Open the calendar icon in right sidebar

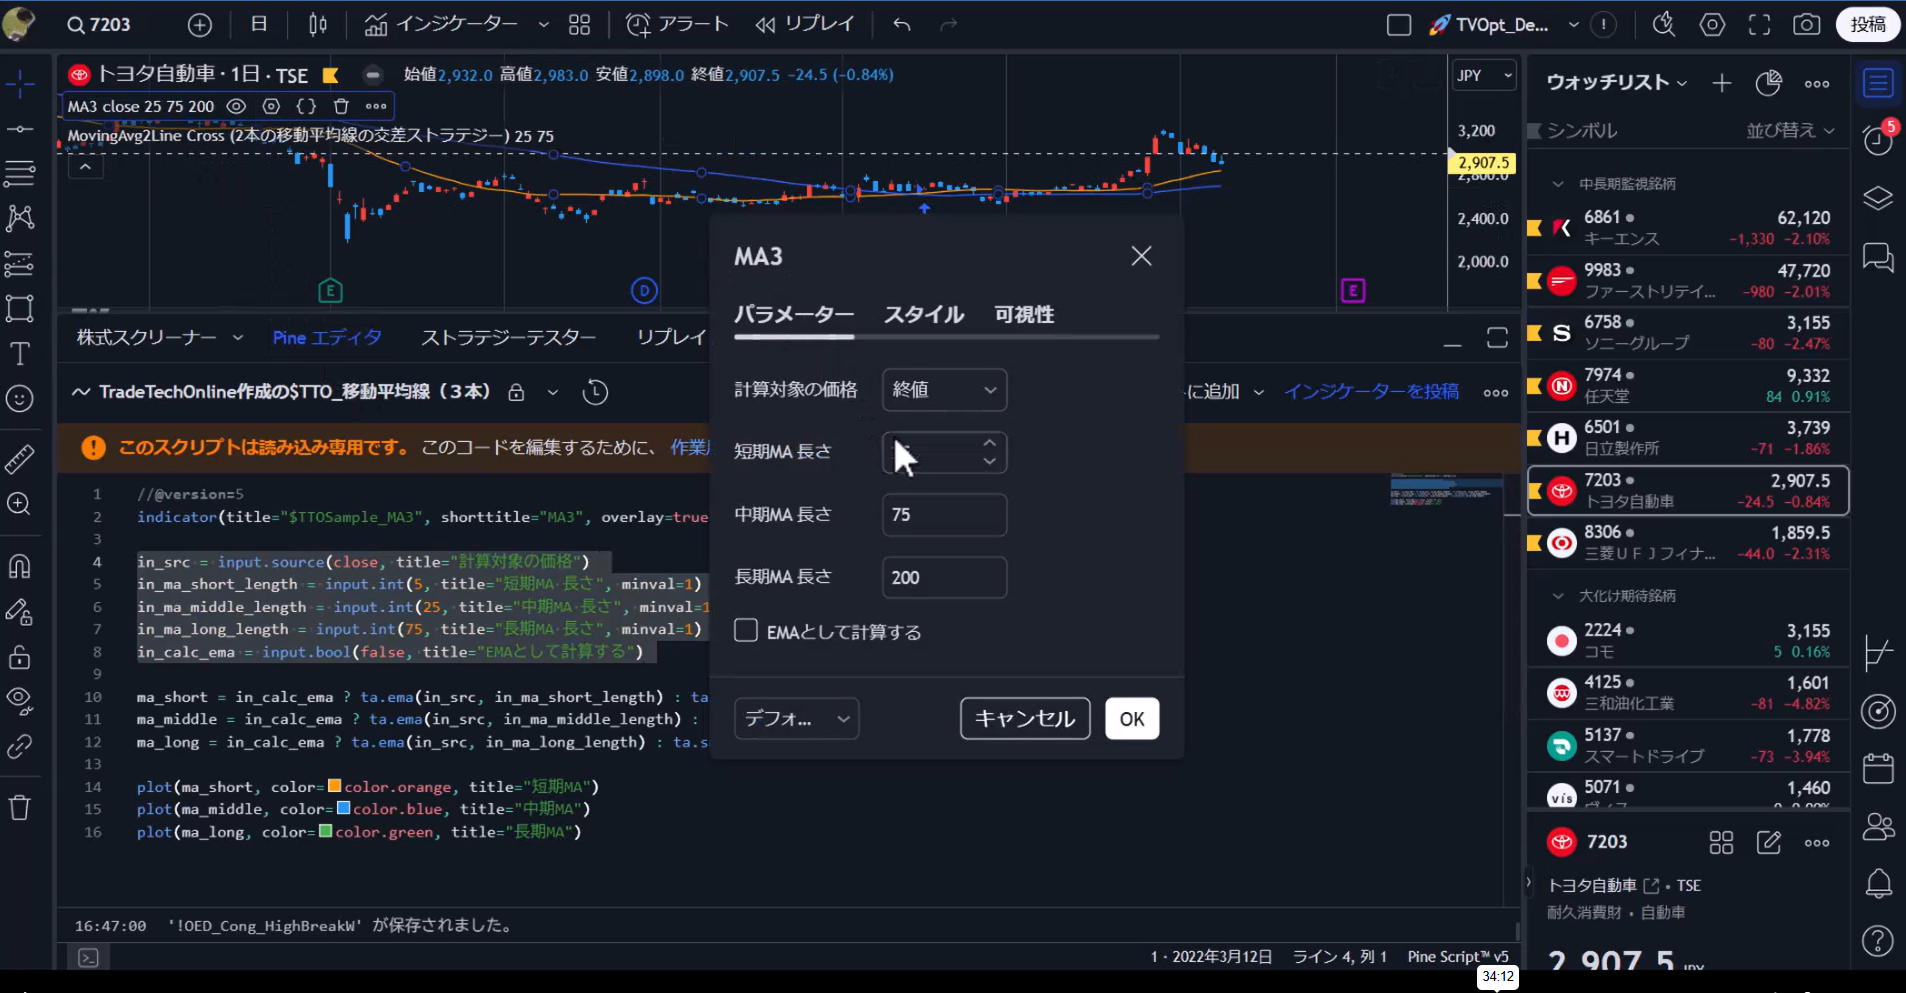point(1878,768)
